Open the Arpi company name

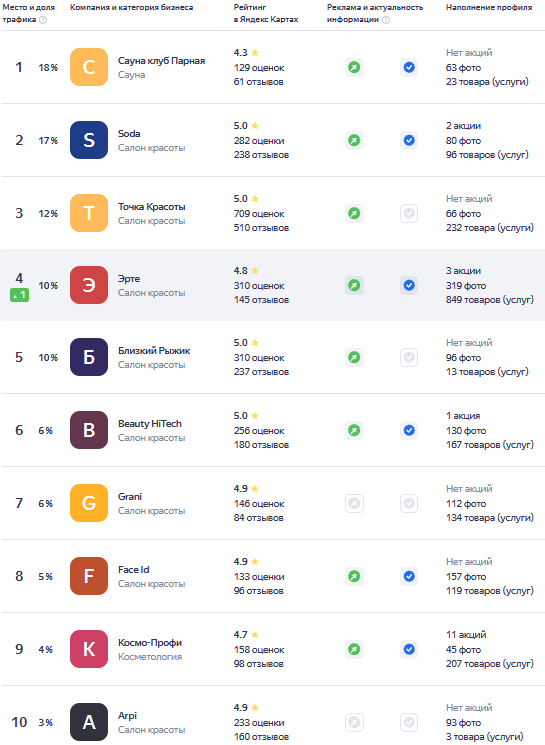click(127, 716)
